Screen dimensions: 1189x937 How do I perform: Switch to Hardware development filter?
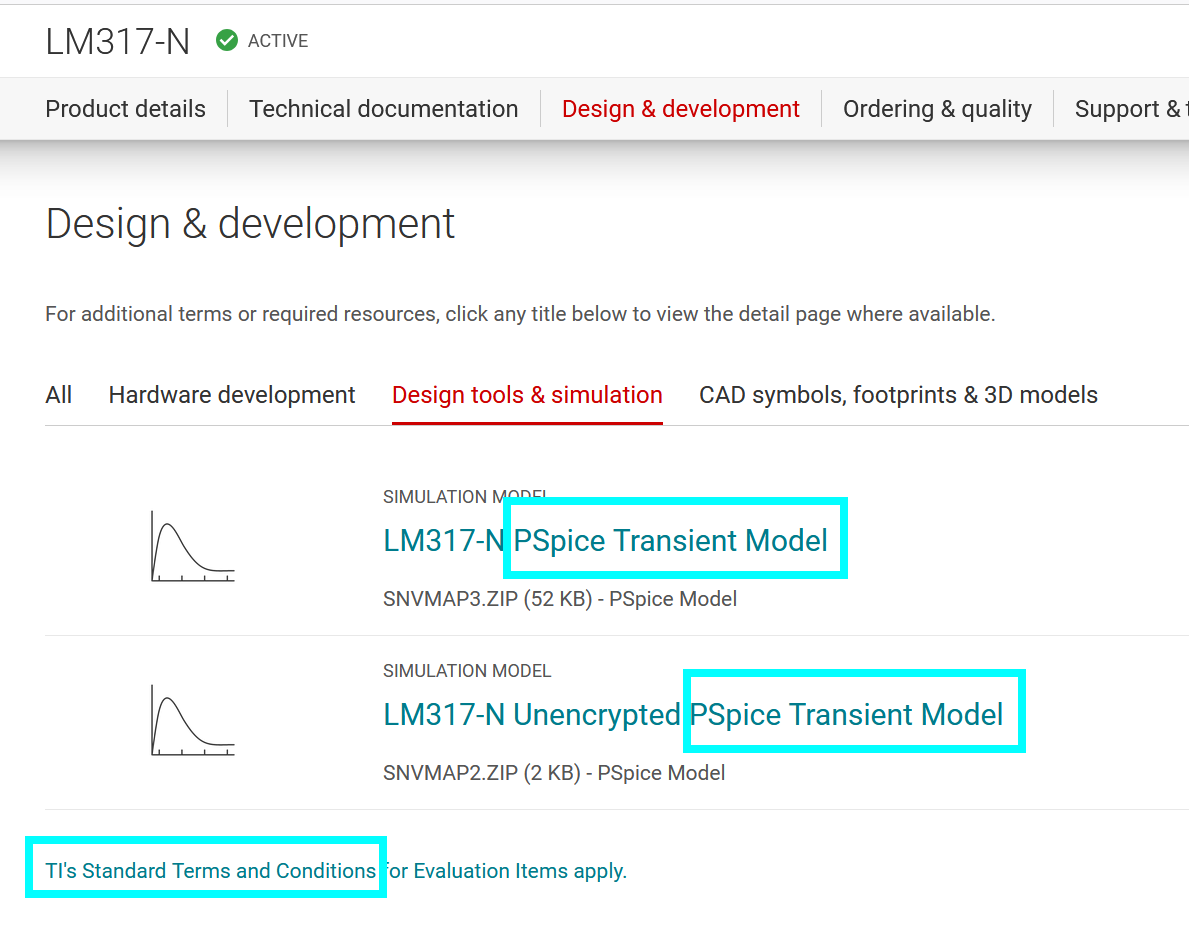click(232, 395)
